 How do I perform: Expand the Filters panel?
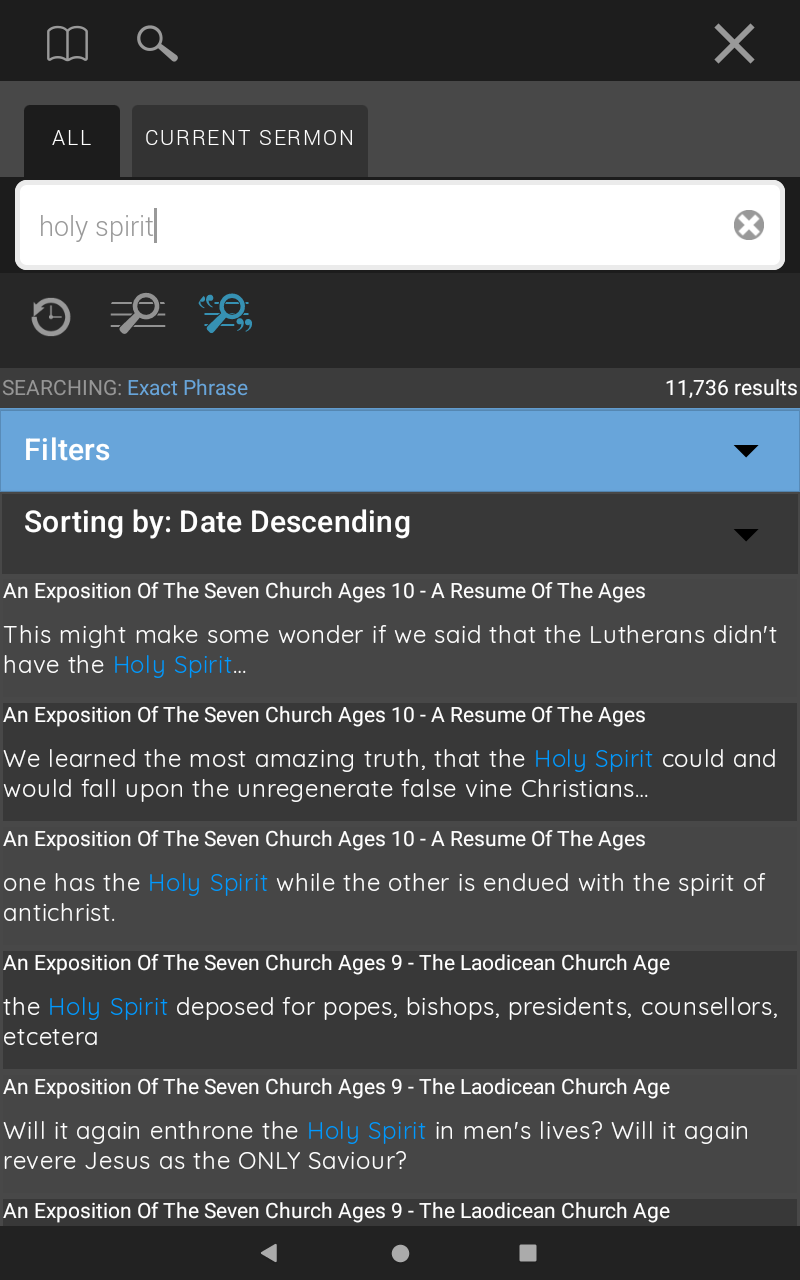click(400, 450)
